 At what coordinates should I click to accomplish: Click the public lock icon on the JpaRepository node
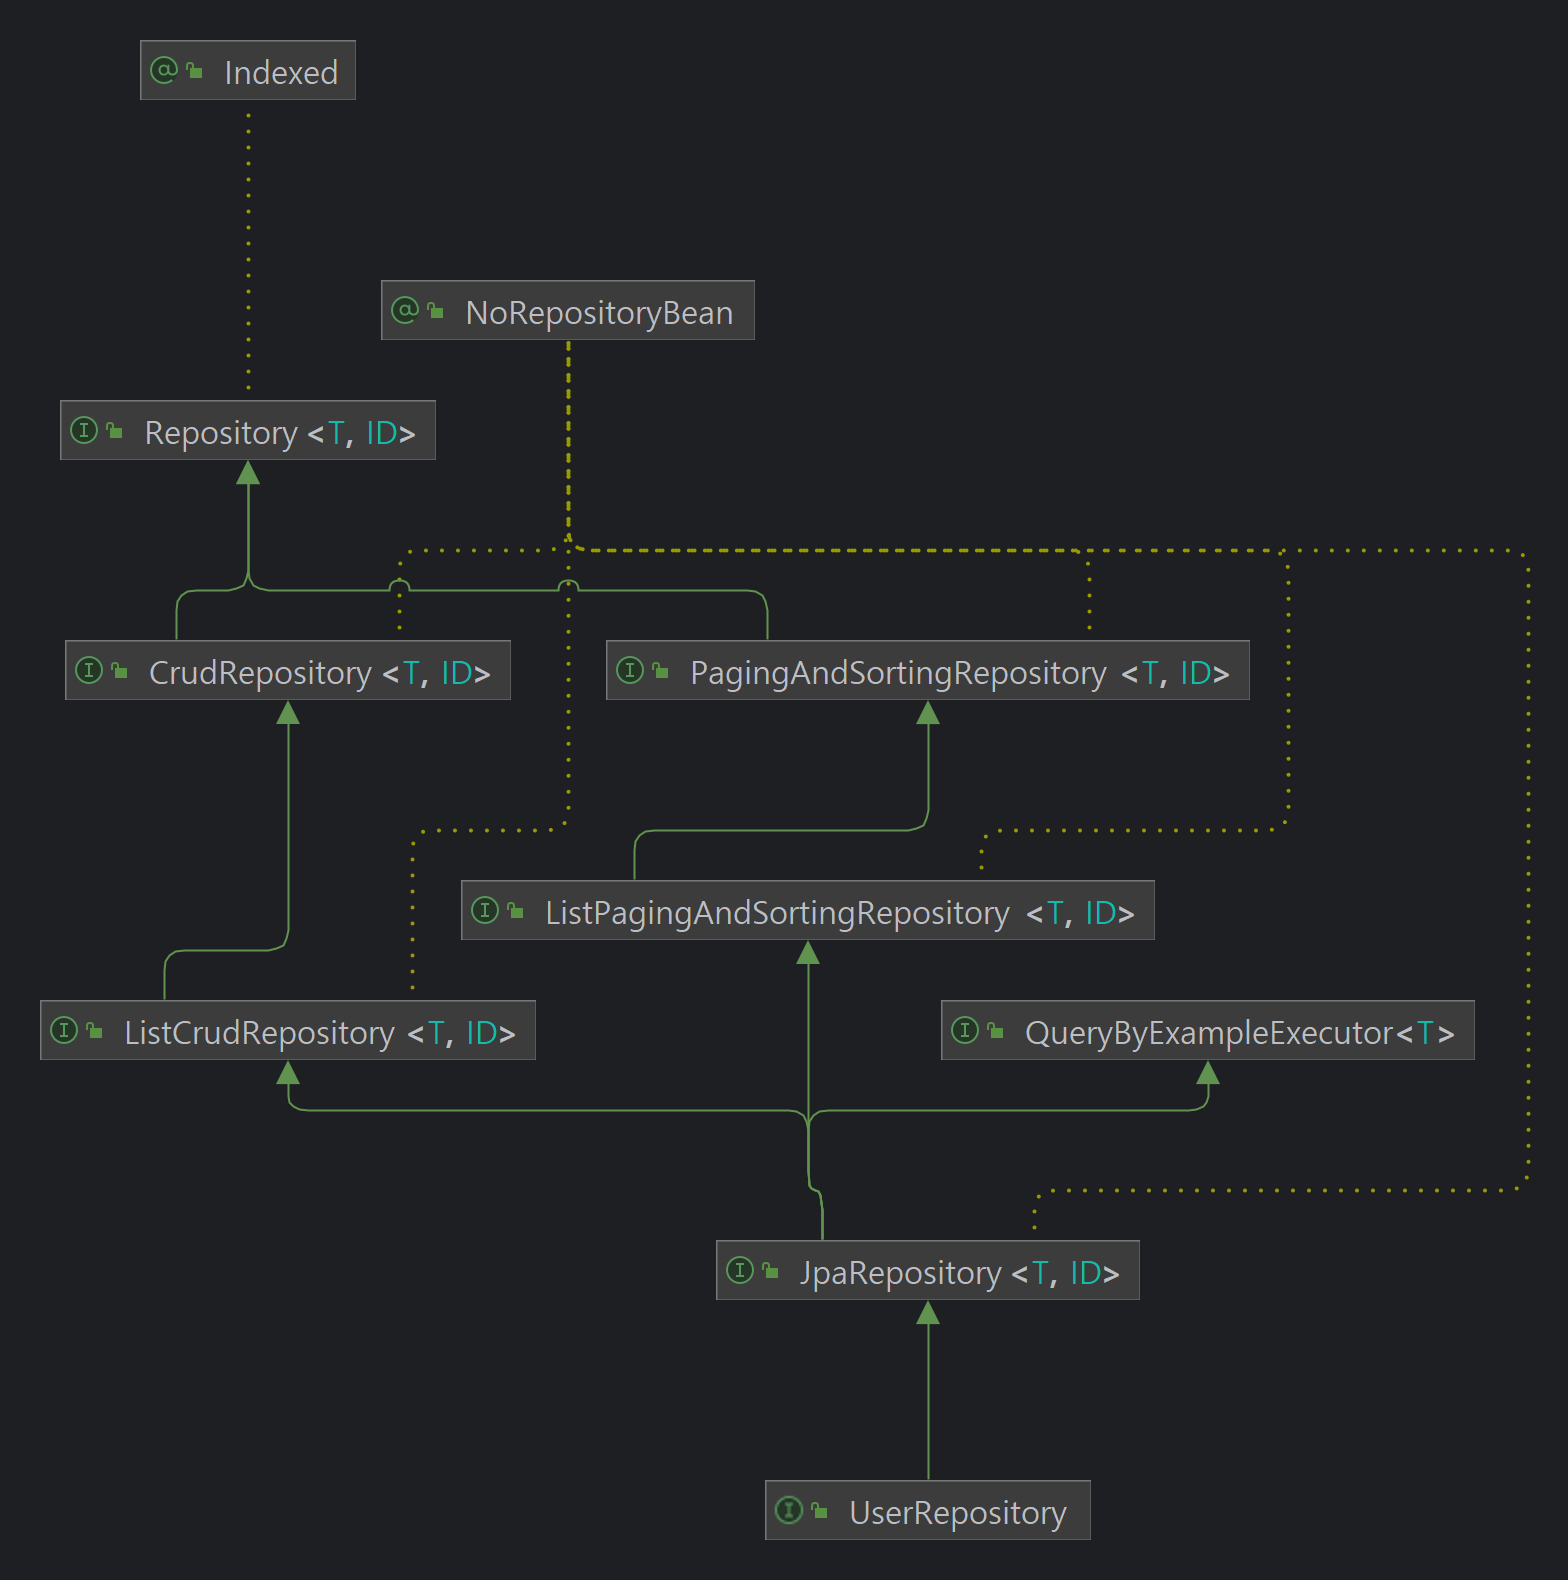(x=771, y=1271)
